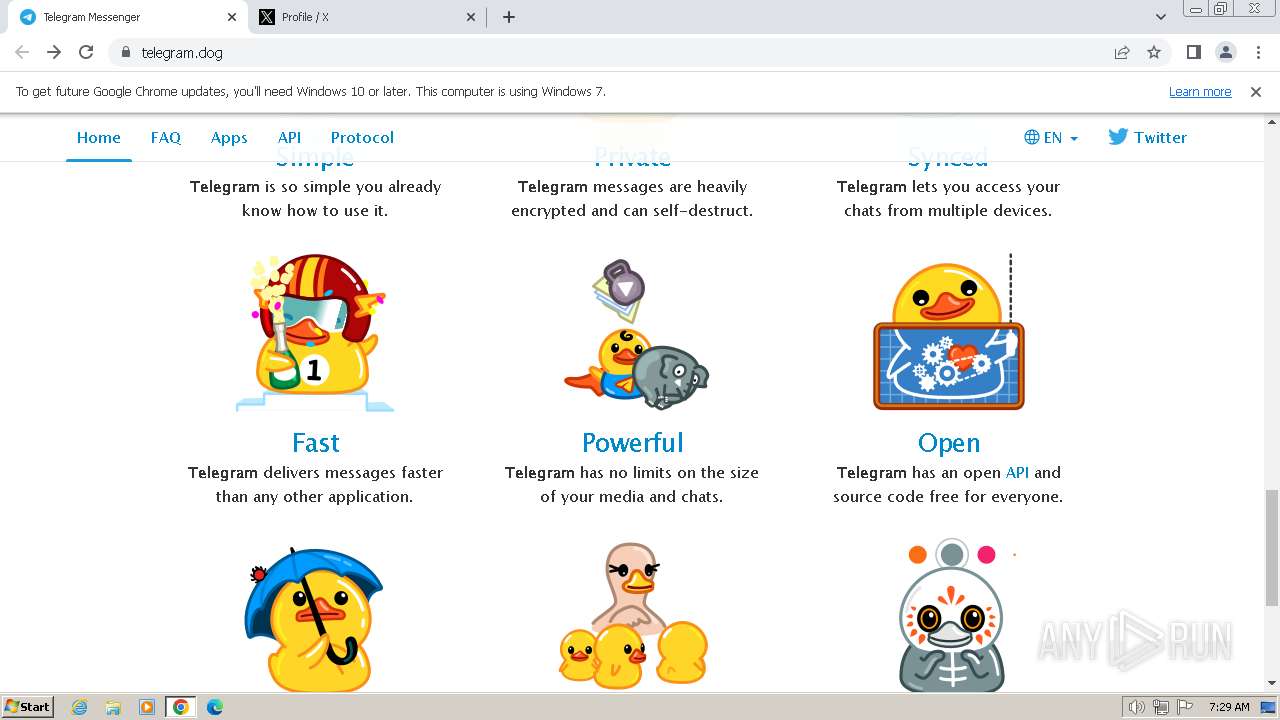Click the Chrome taskbar icon
This screenshot has width=1280, height=720.
pyautogui.click(x=181, y=707)
